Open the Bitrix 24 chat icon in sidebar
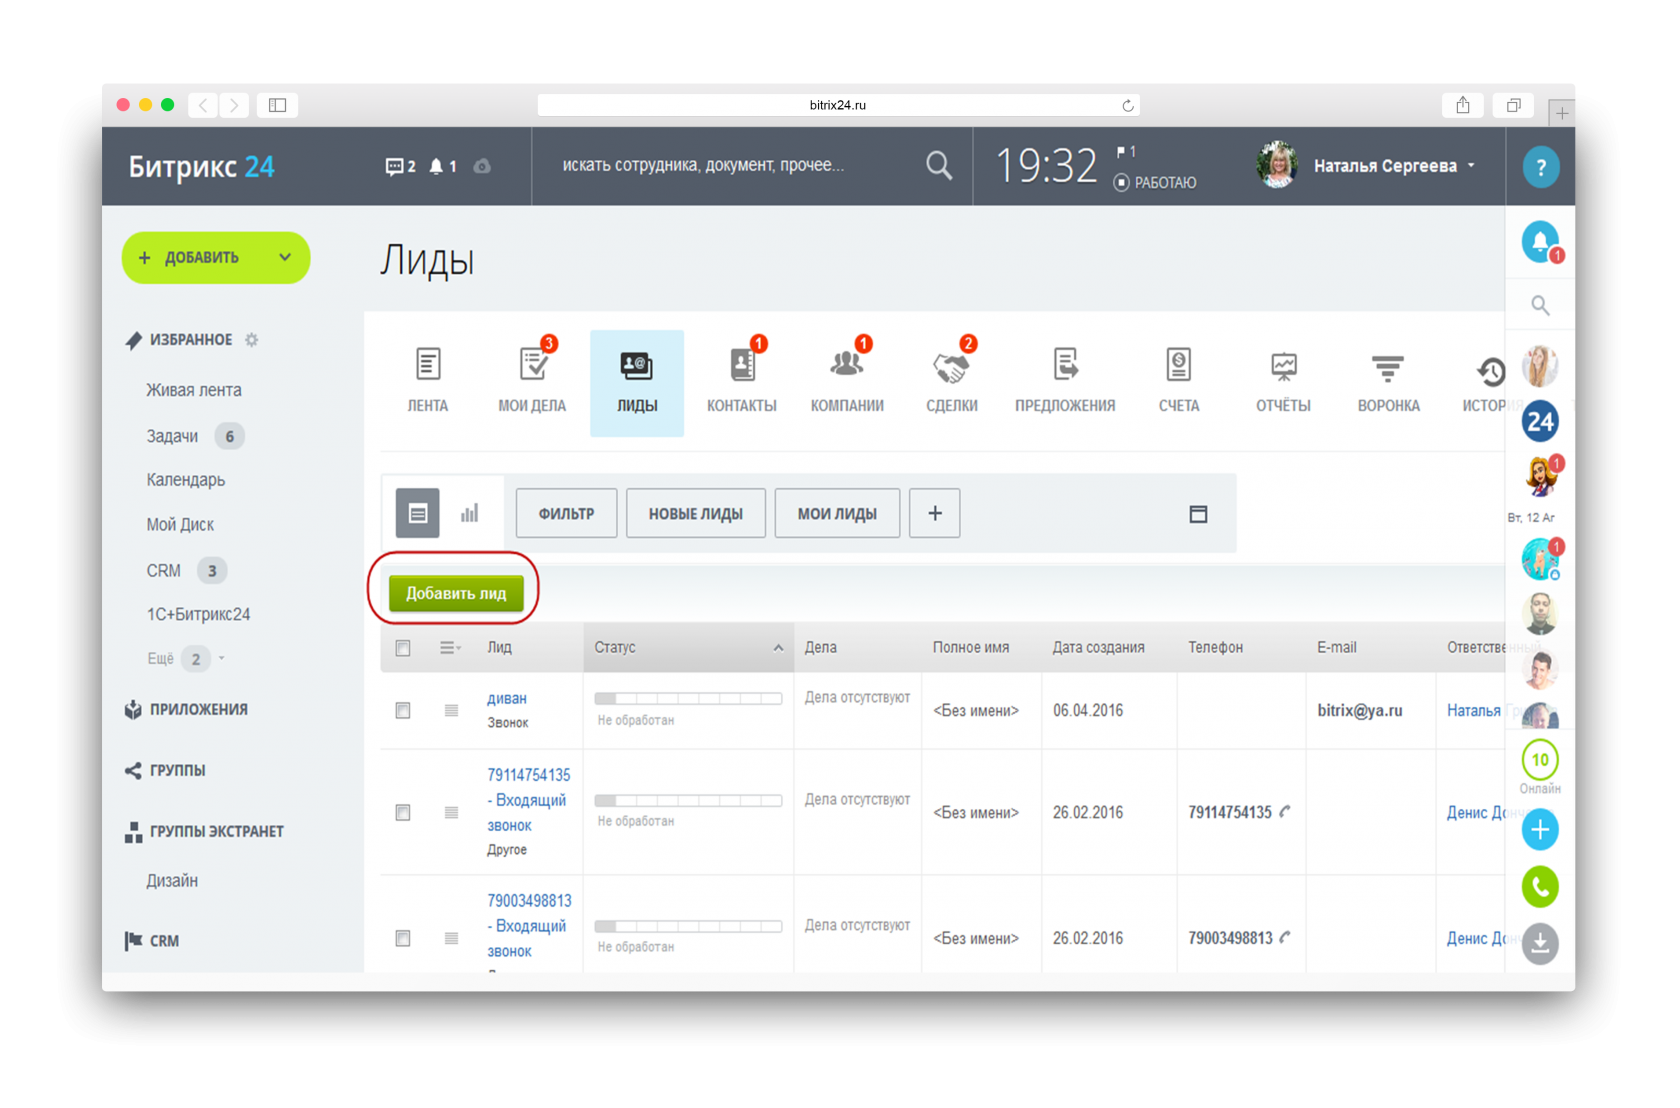The height and width of the screenshot is (1108, 1680). click(x=1540, y=422)
